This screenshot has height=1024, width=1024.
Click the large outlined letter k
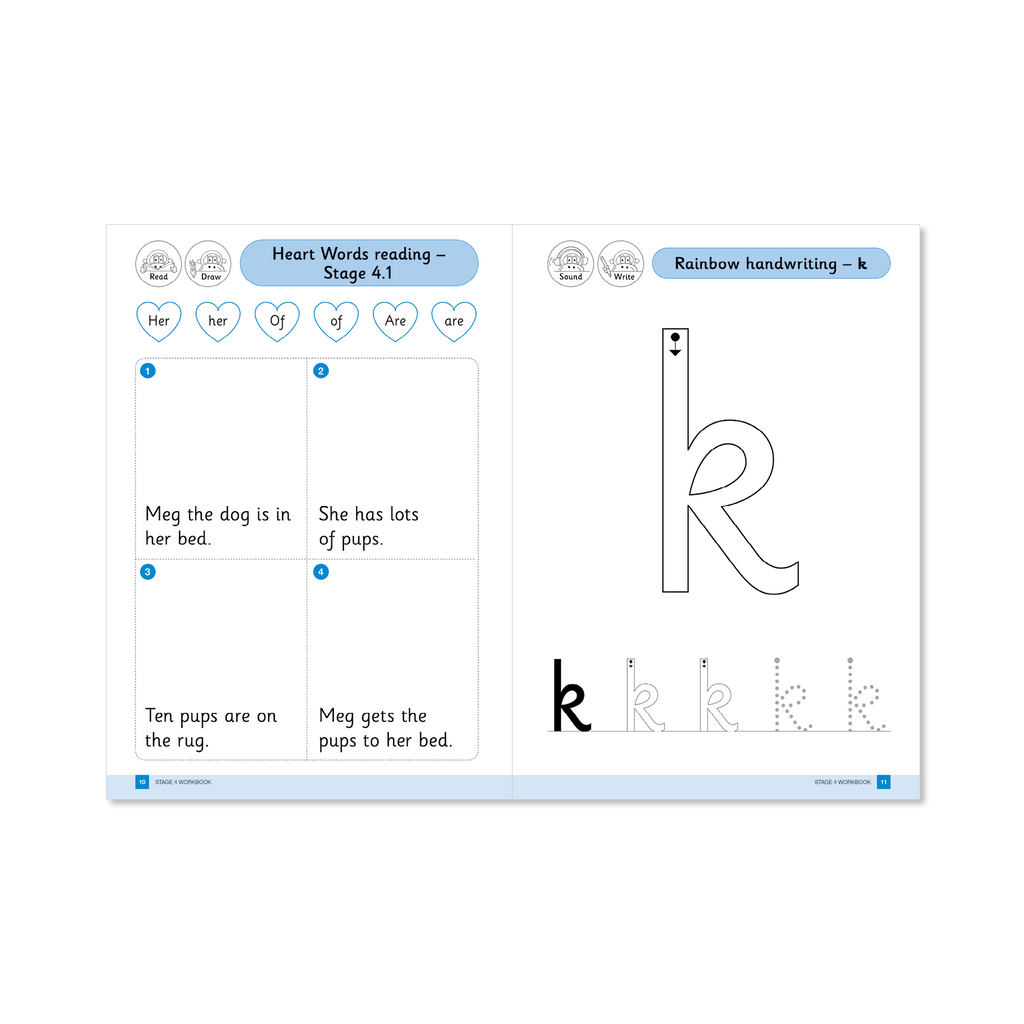point(730,461)
